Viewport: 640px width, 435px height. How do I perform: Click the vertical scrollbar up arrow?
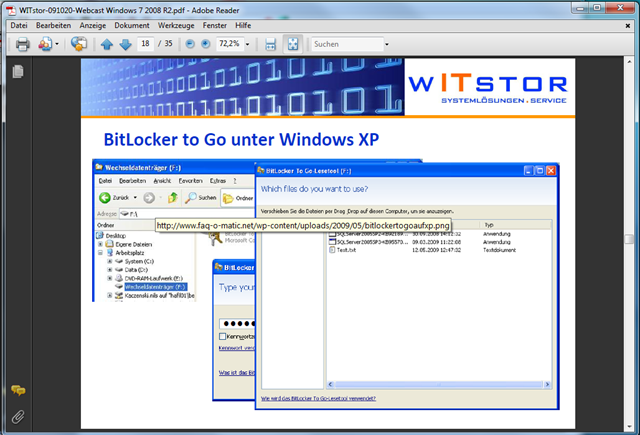629,62
